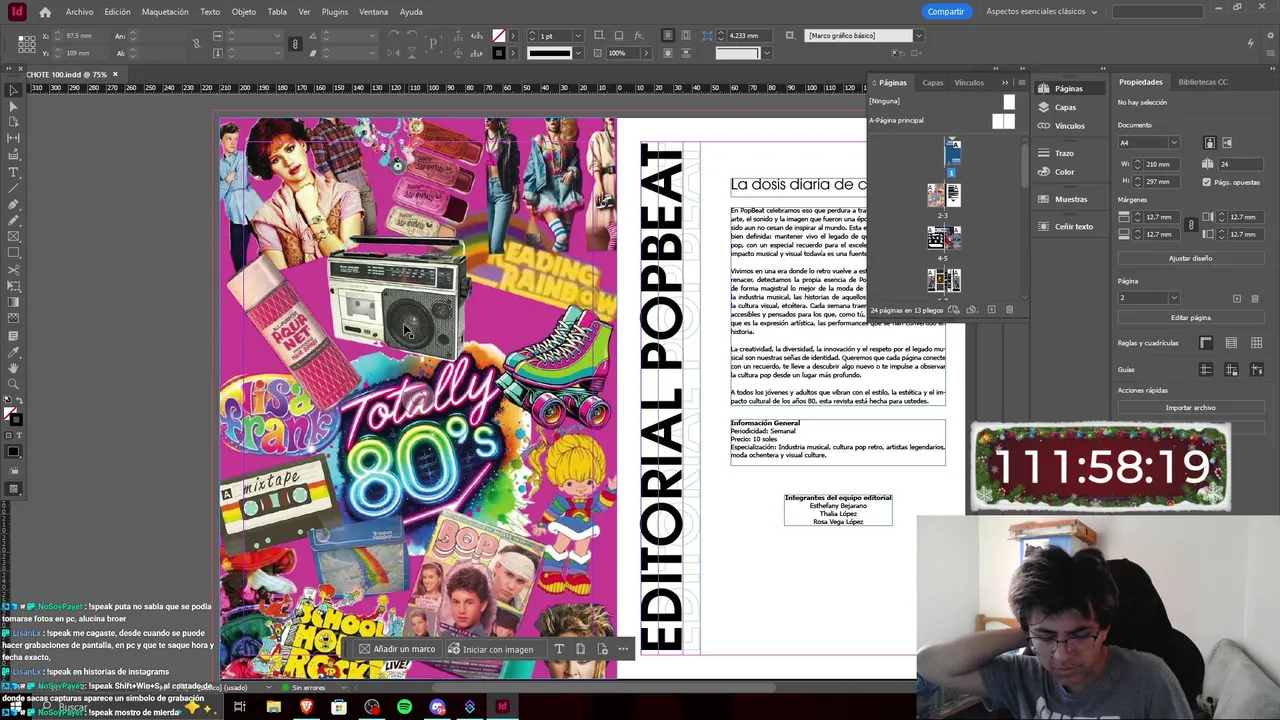The height and width of the screenshot is (720, 1280).
Task: Expand the fill swatch options arrow
Action: [512, 36]
